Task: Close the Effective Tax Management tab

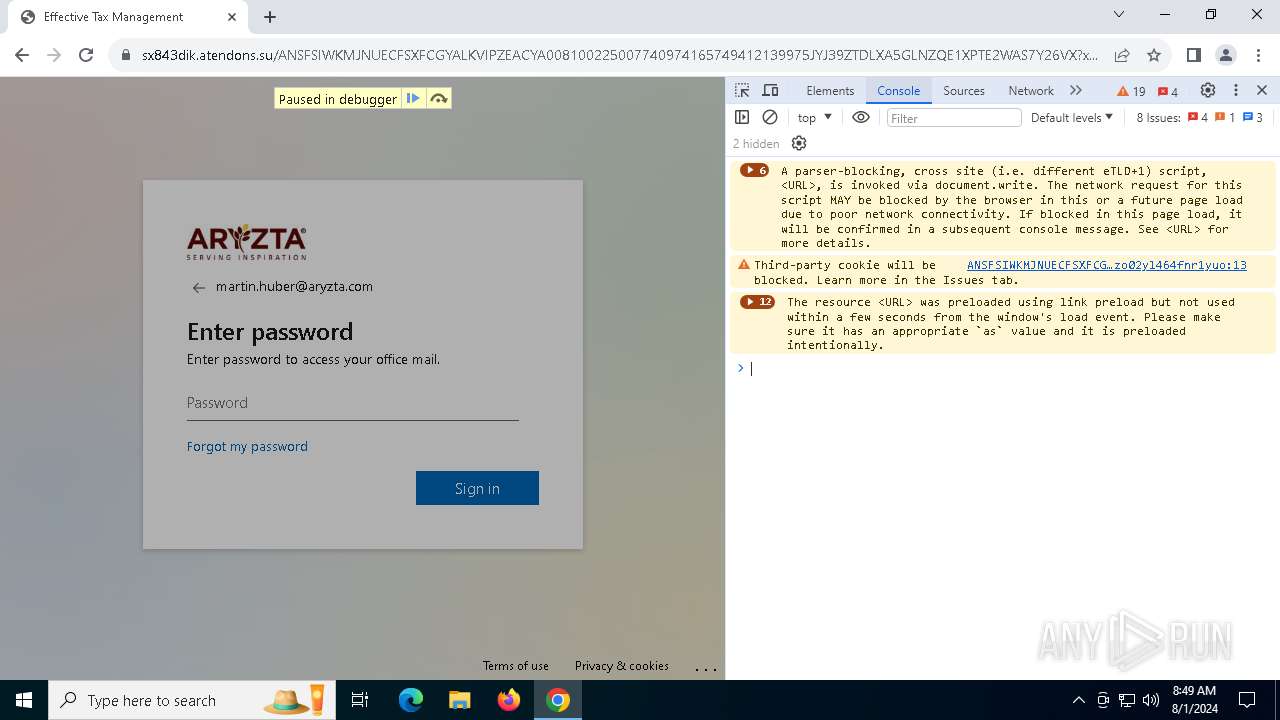Action: click(232, 16)
